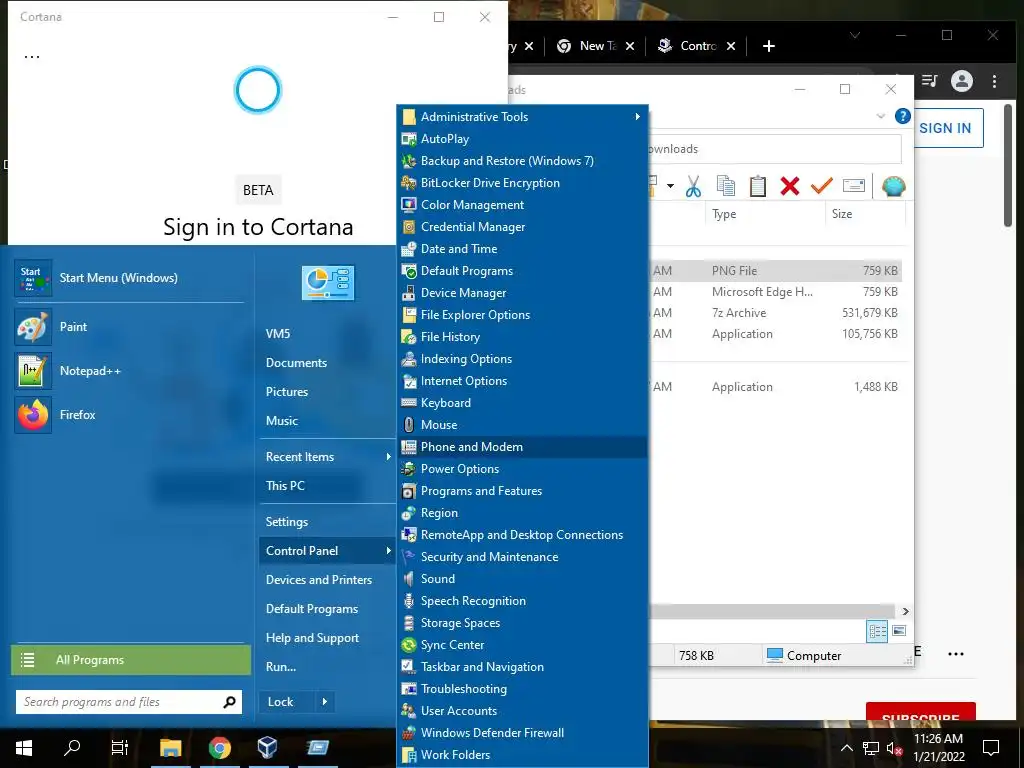Click the Paste clipboard icon in file window

click(758, 186)
